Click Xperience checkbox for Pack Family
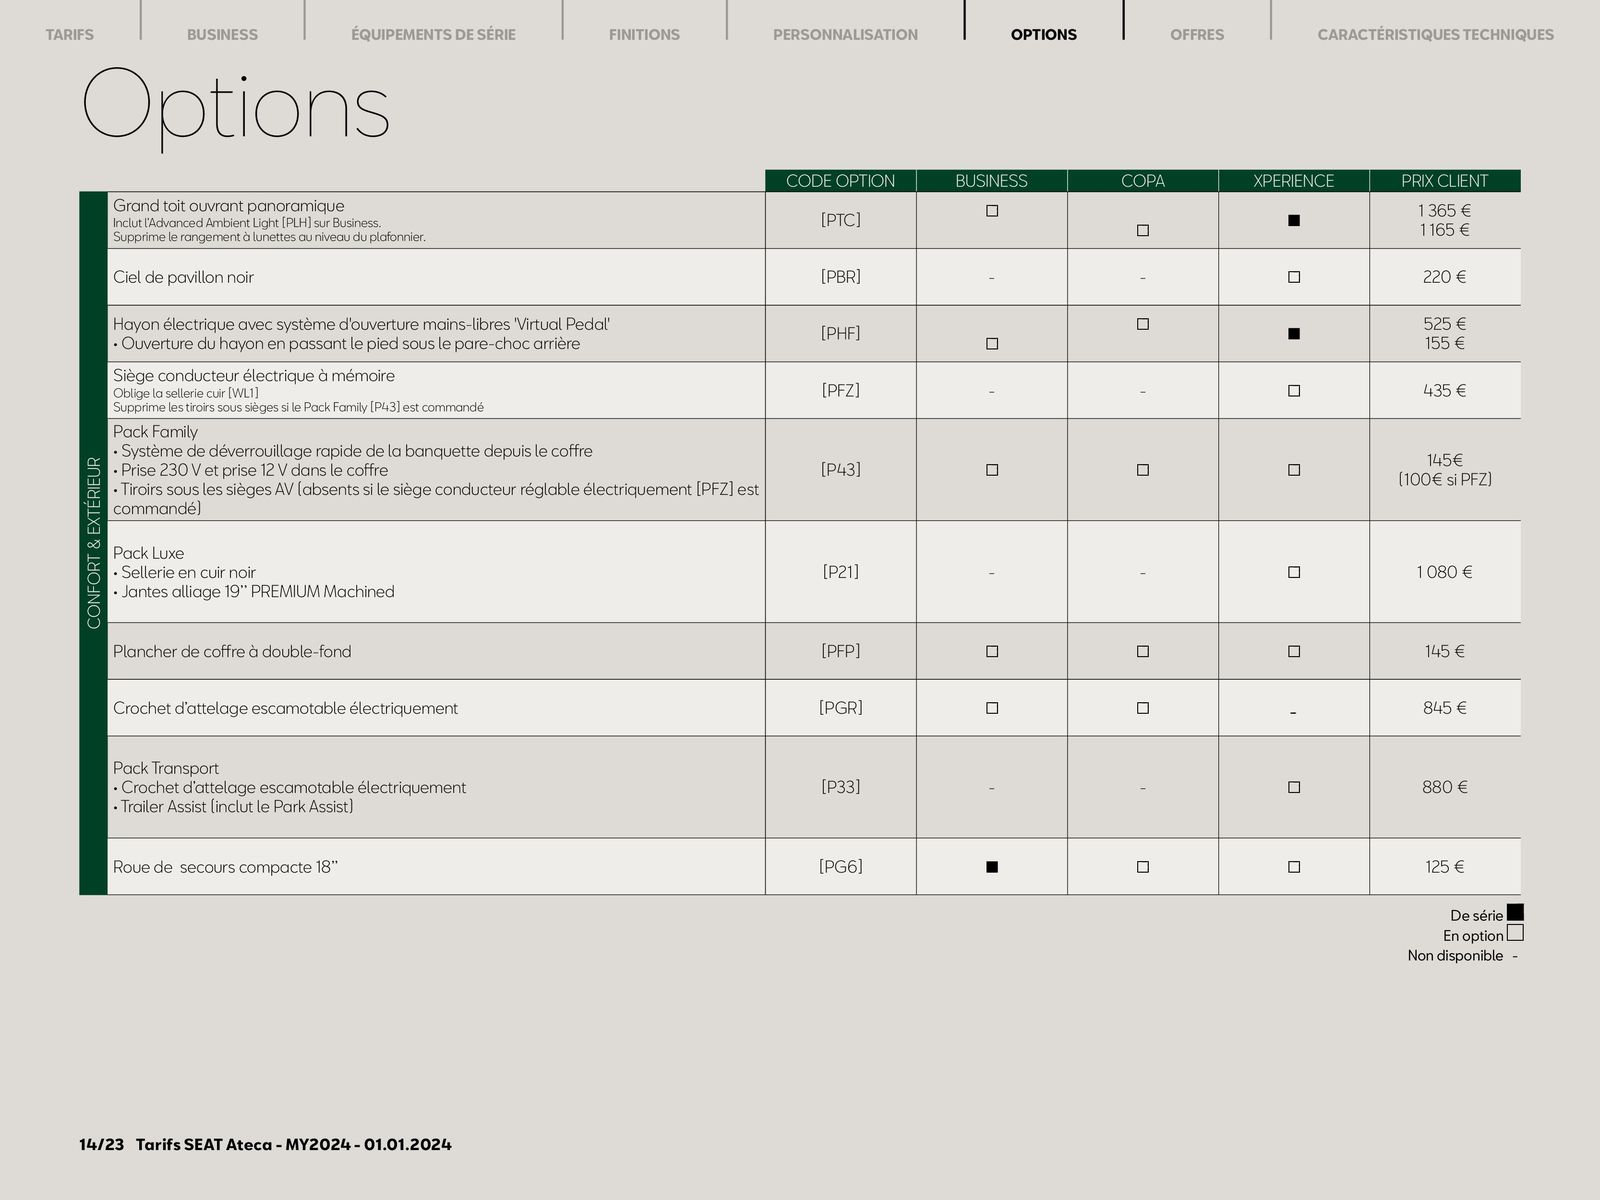1600x1200 pixels. point(1294,470)
